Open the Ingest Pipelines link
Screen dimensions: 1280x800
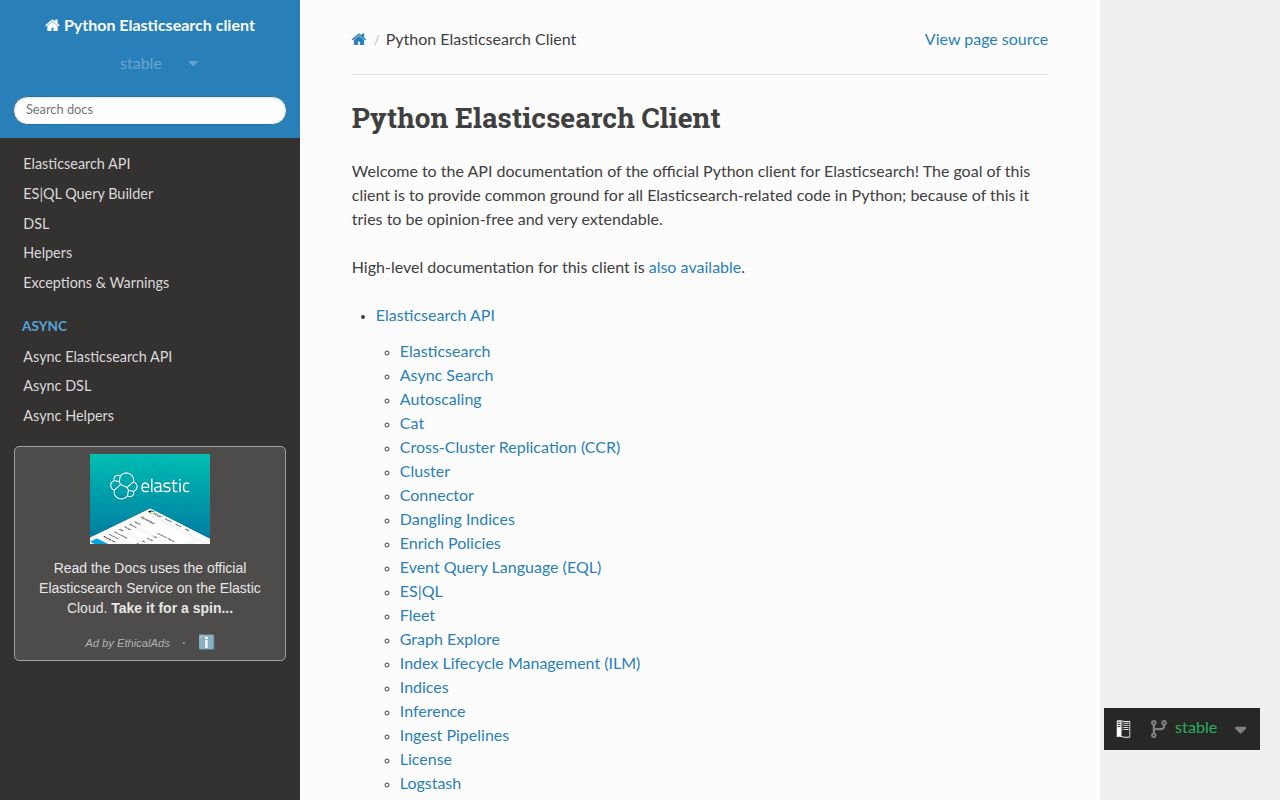coord(454,736)
